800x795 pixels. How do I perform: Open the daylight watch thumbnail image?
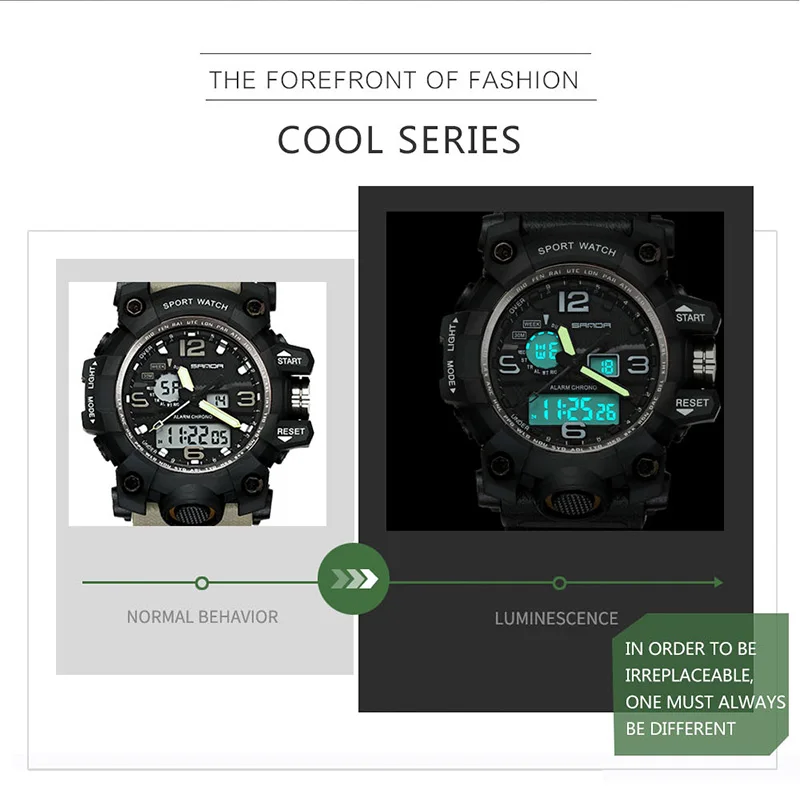point(197,404)
